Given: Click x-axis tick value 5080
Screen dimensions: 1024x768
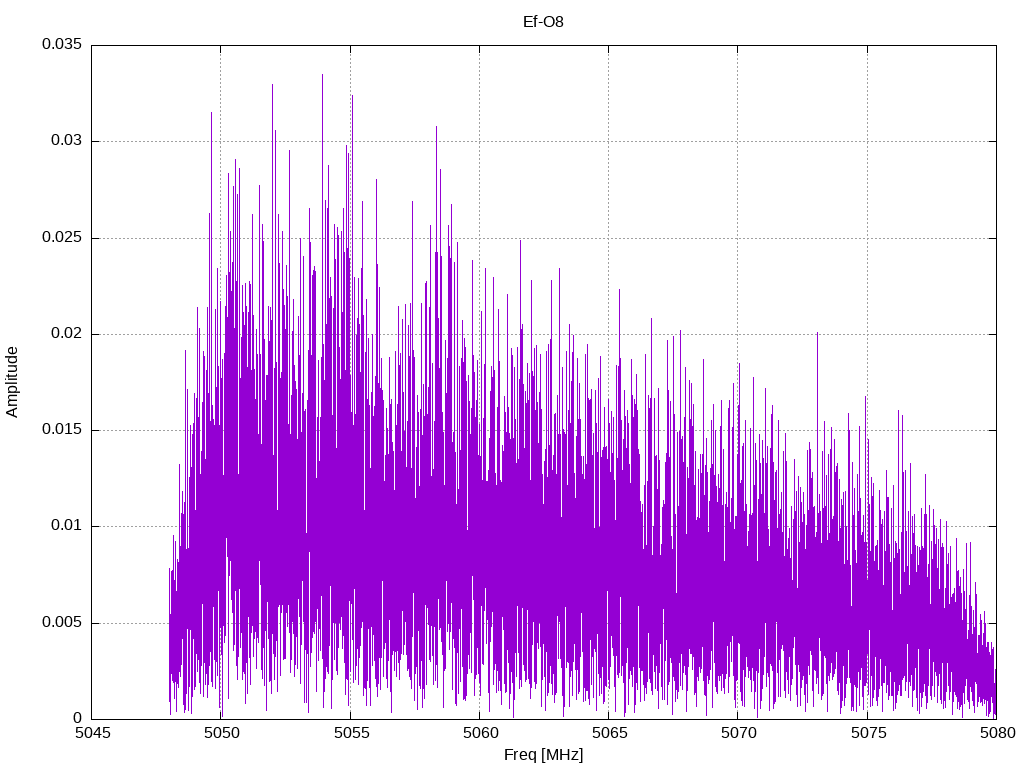Looking at the screenshot, I should click(997, 733).
